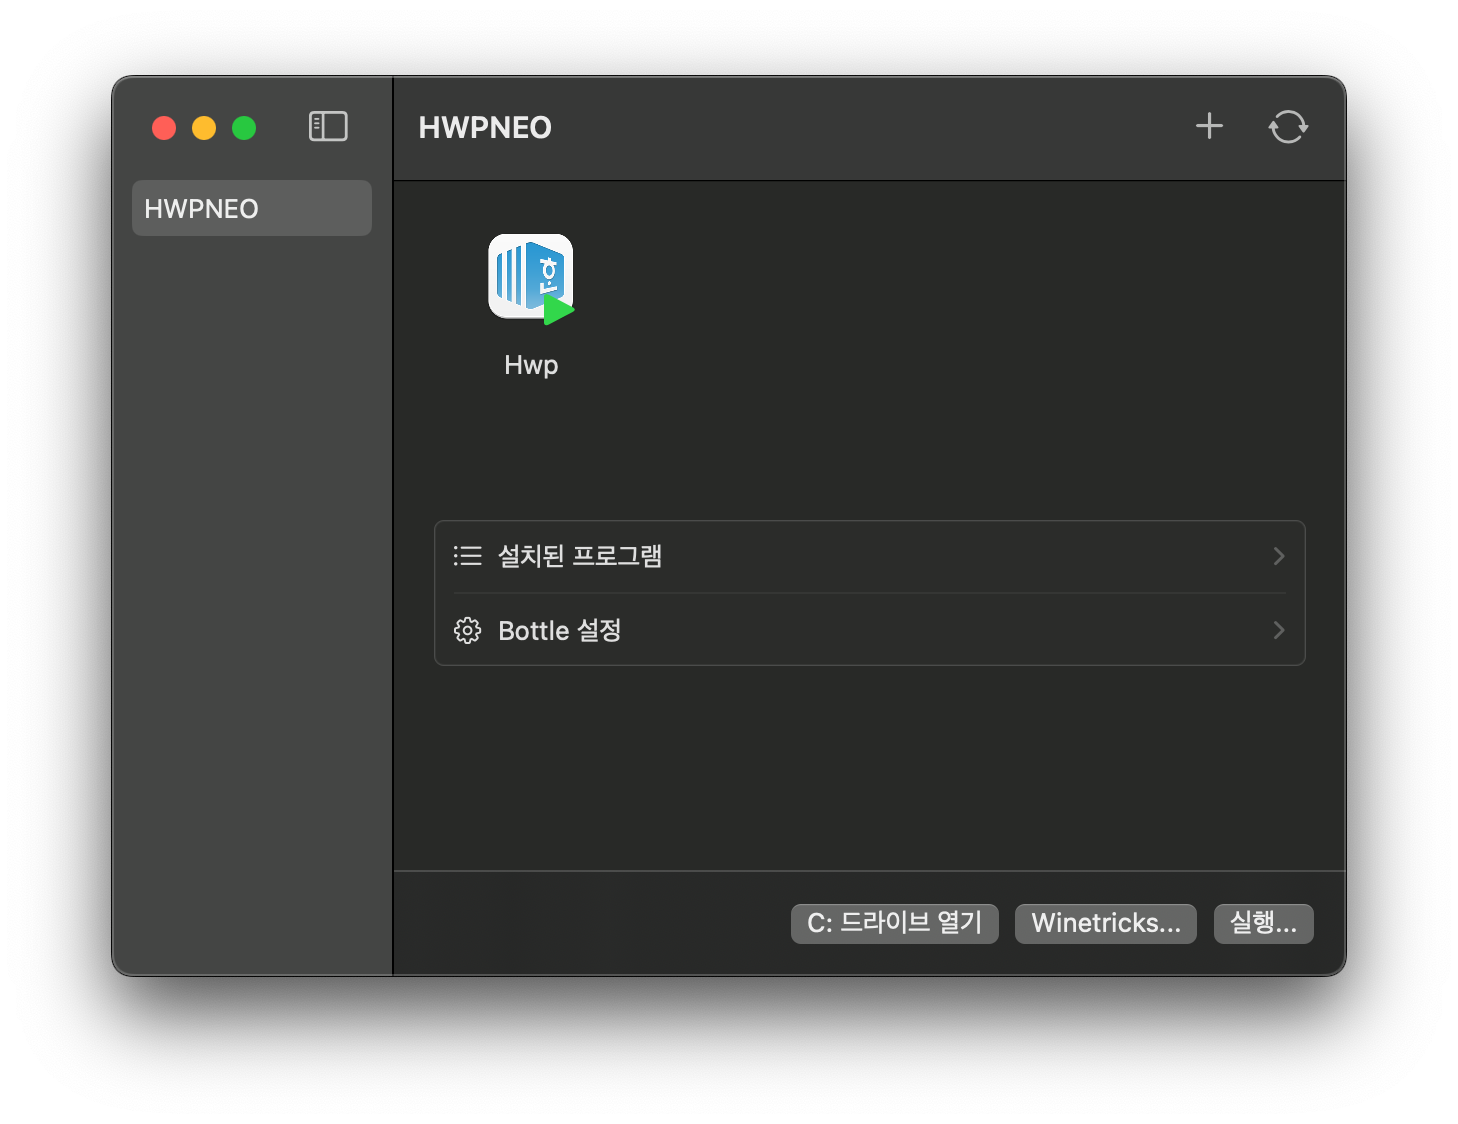The width and height of the screenshot is (1458, 1124).
Task: Open the Hwp program icon
Action: click(x=531, y=279)
